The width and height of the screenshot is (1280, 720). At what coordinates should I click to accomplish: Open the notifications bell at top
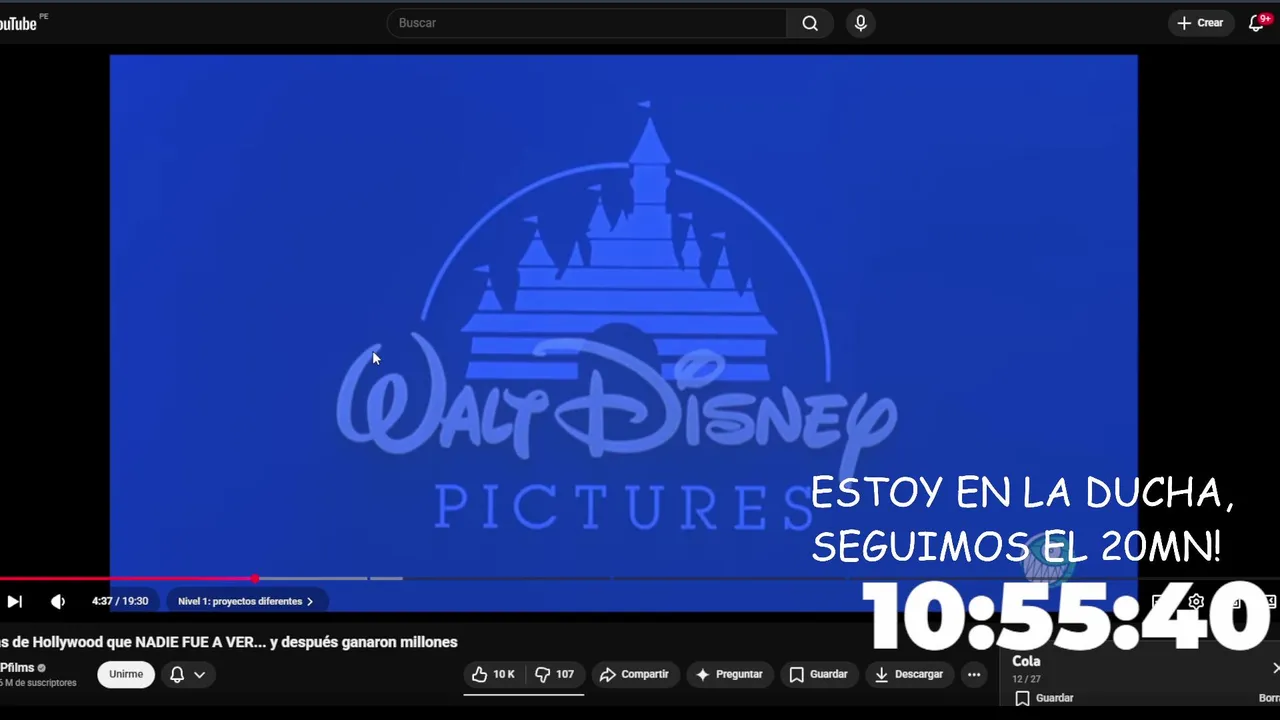[x=1257, y=23]
